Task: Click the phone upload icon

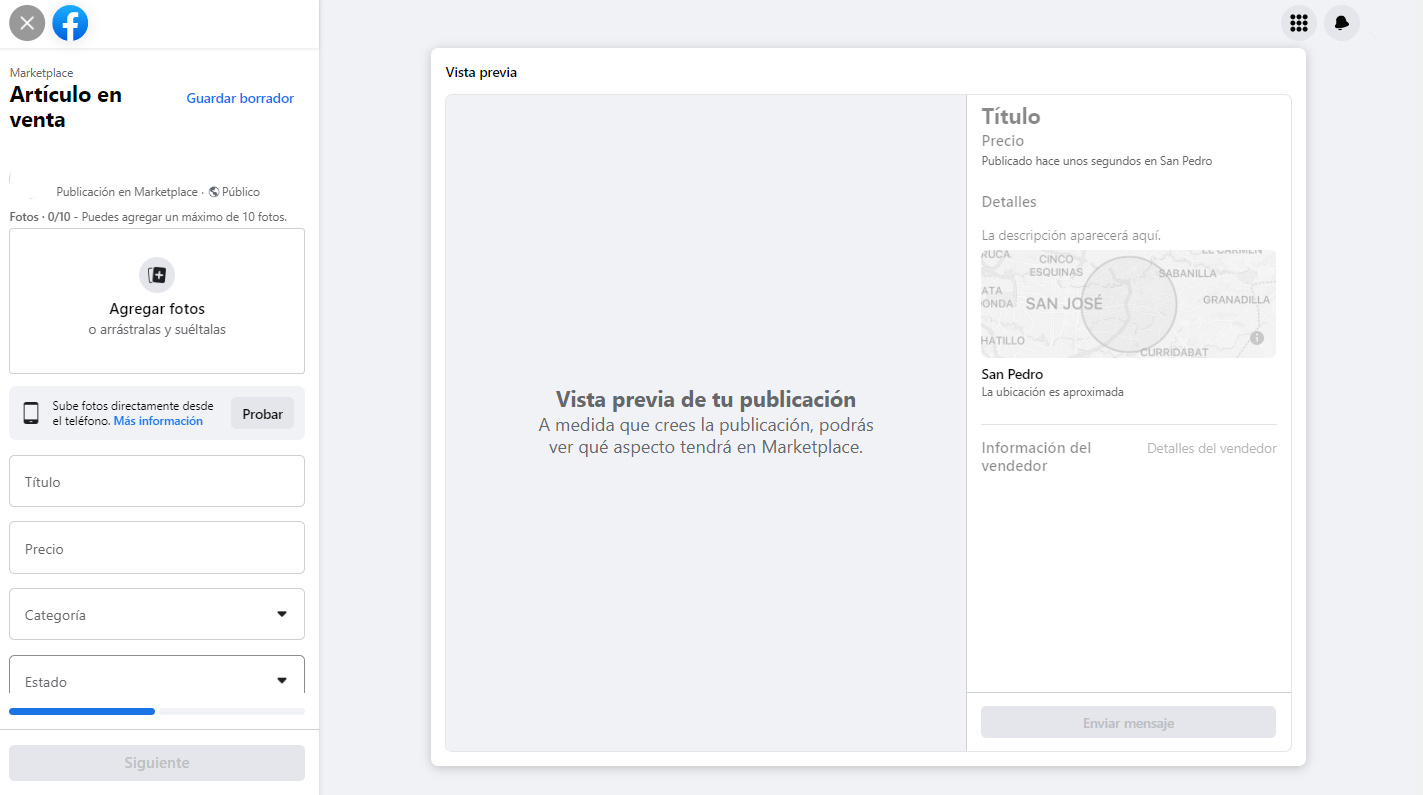Action: click(x=31, y=413)
